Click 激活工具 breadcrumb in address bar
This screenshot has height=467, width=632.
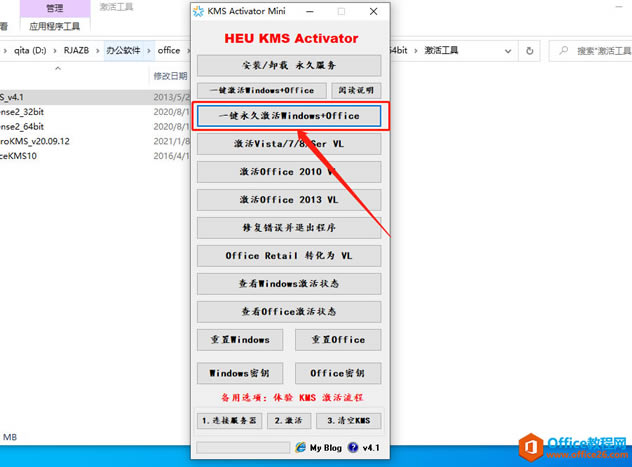(441, 50)
